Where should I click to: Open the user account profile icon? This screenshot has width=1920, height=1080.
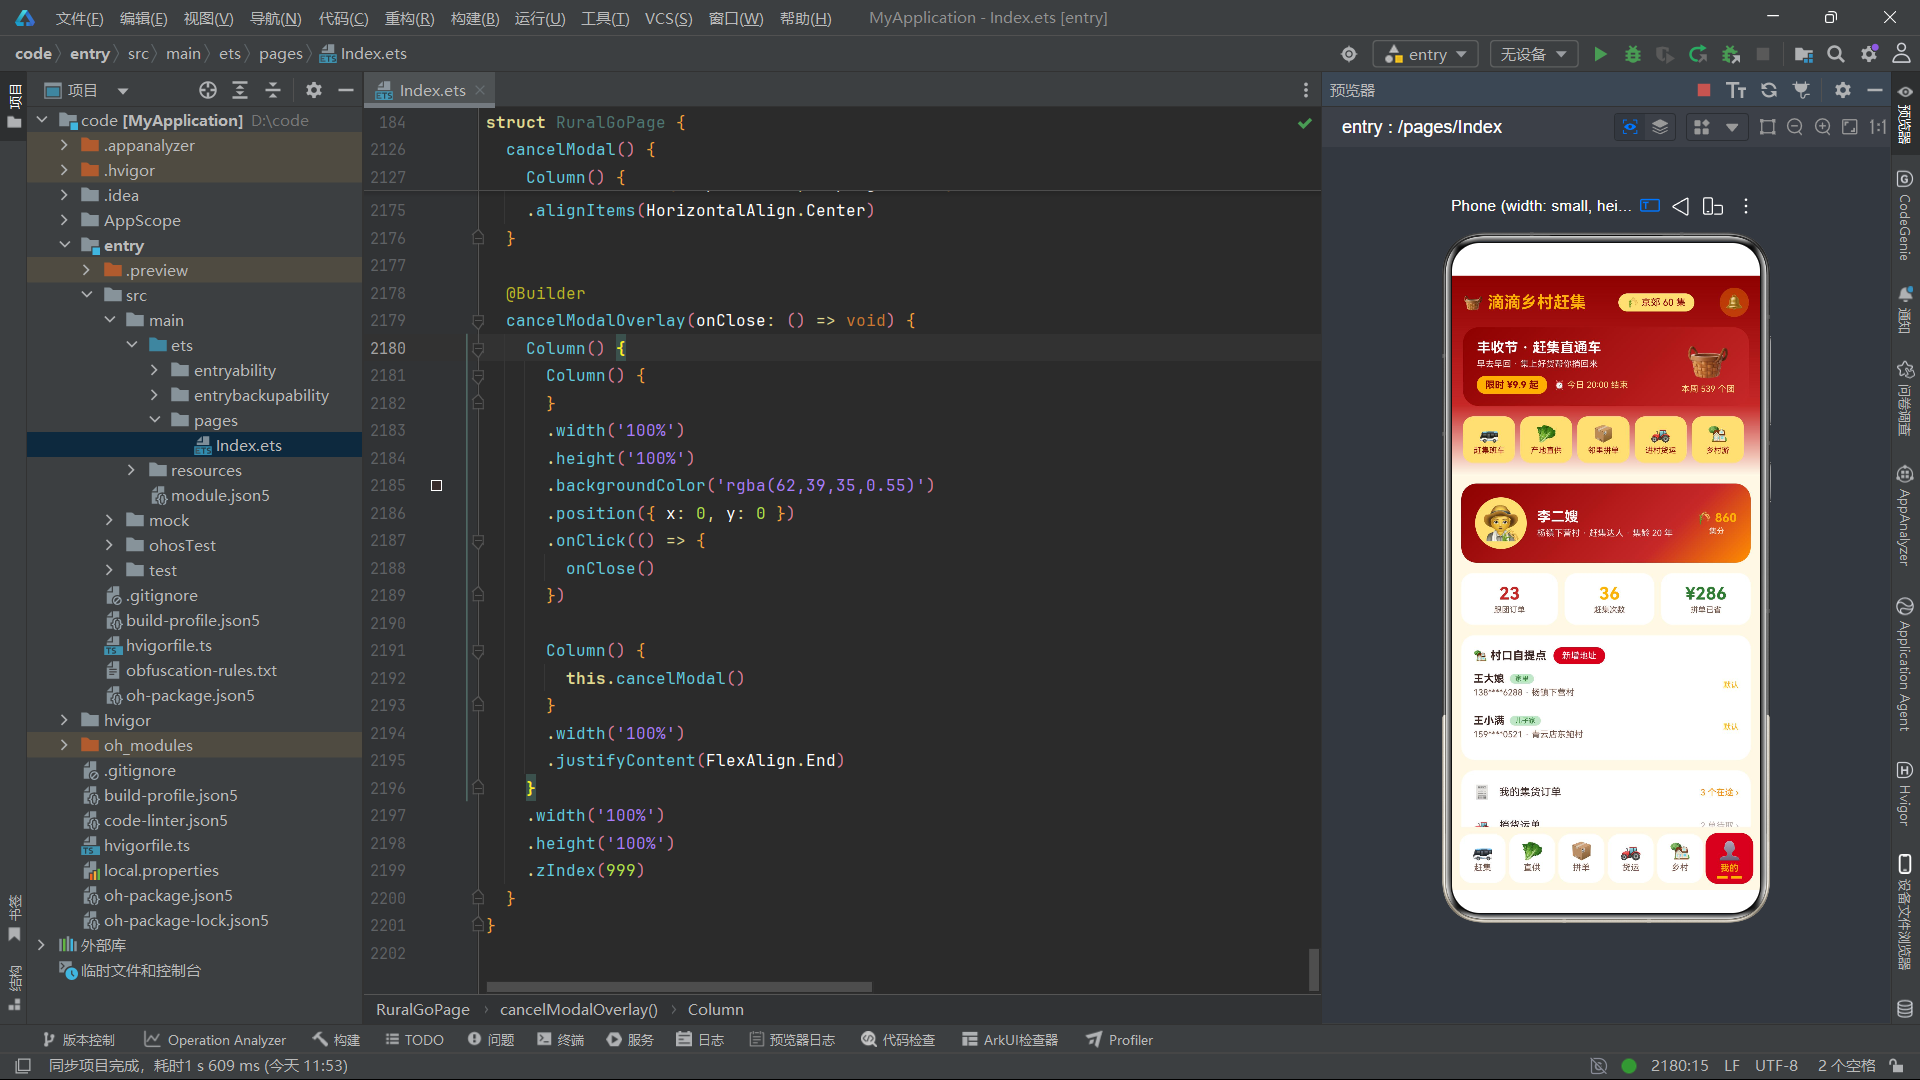(1901, 54)
